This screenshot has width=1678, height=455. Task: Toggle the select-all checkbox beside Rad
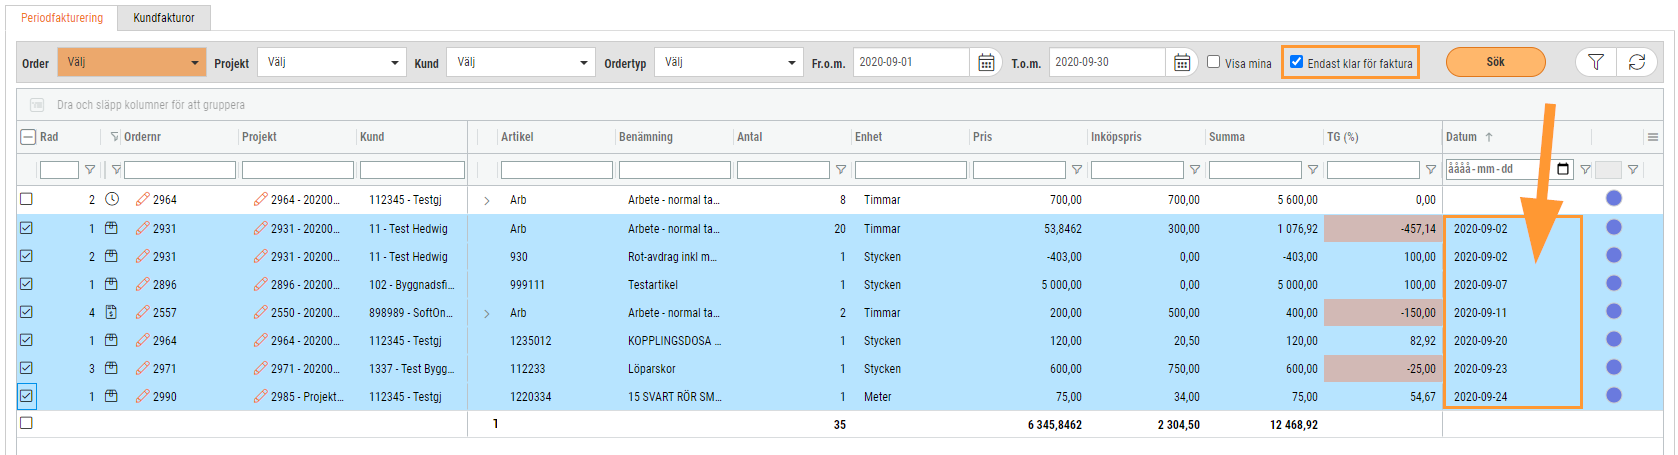(x=27, y=137)
